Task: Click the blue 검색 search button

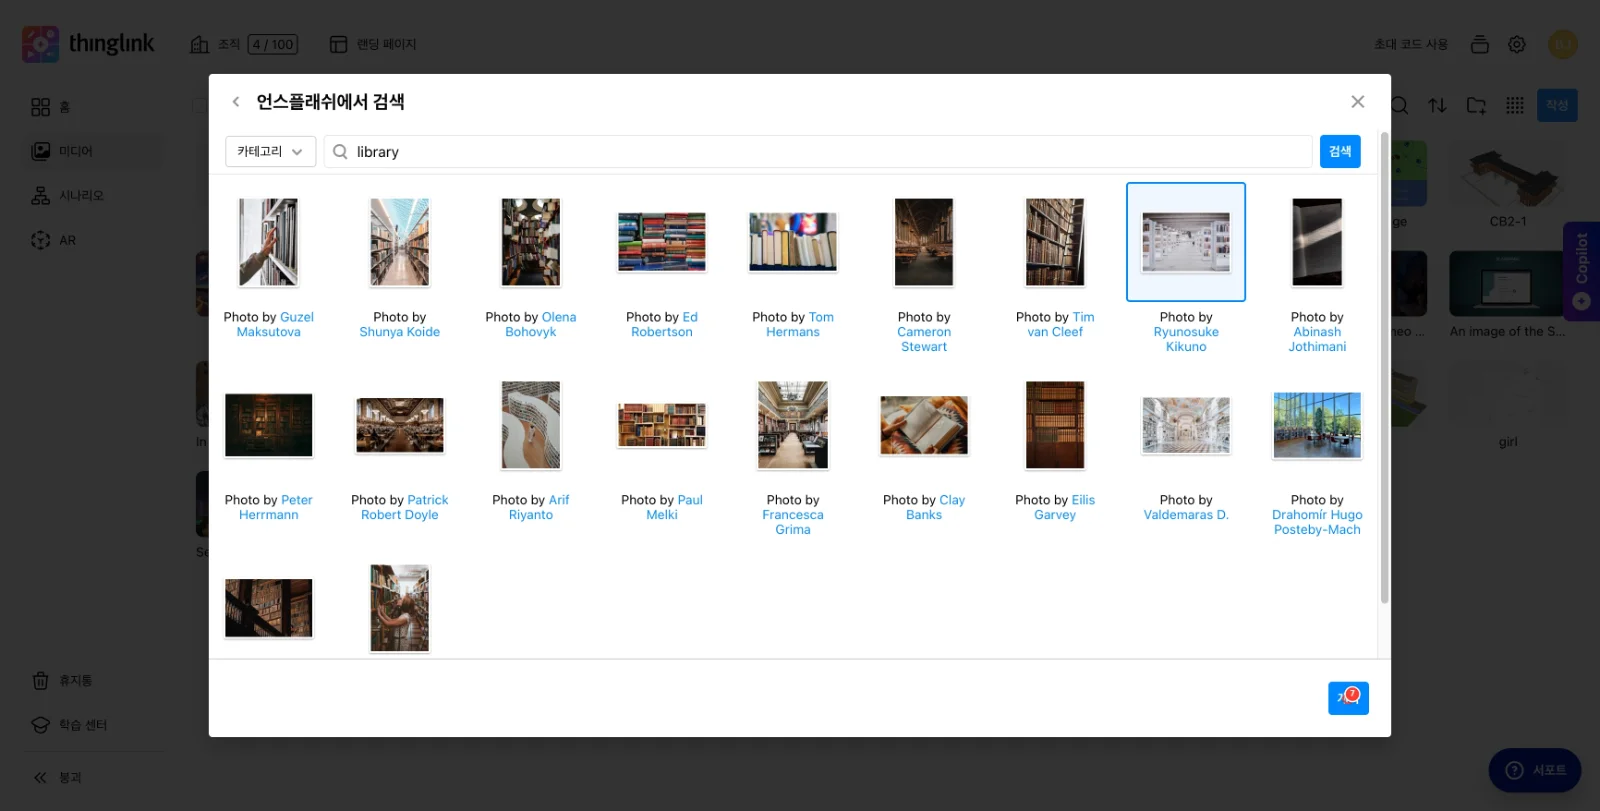Action: tap(1340, 152)
